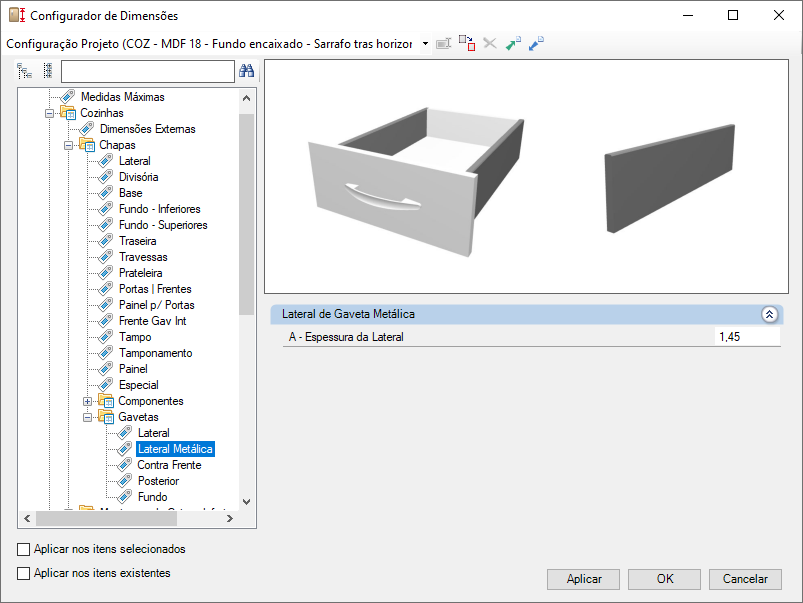Click the drawer 3D preview image

coord(416,182)
